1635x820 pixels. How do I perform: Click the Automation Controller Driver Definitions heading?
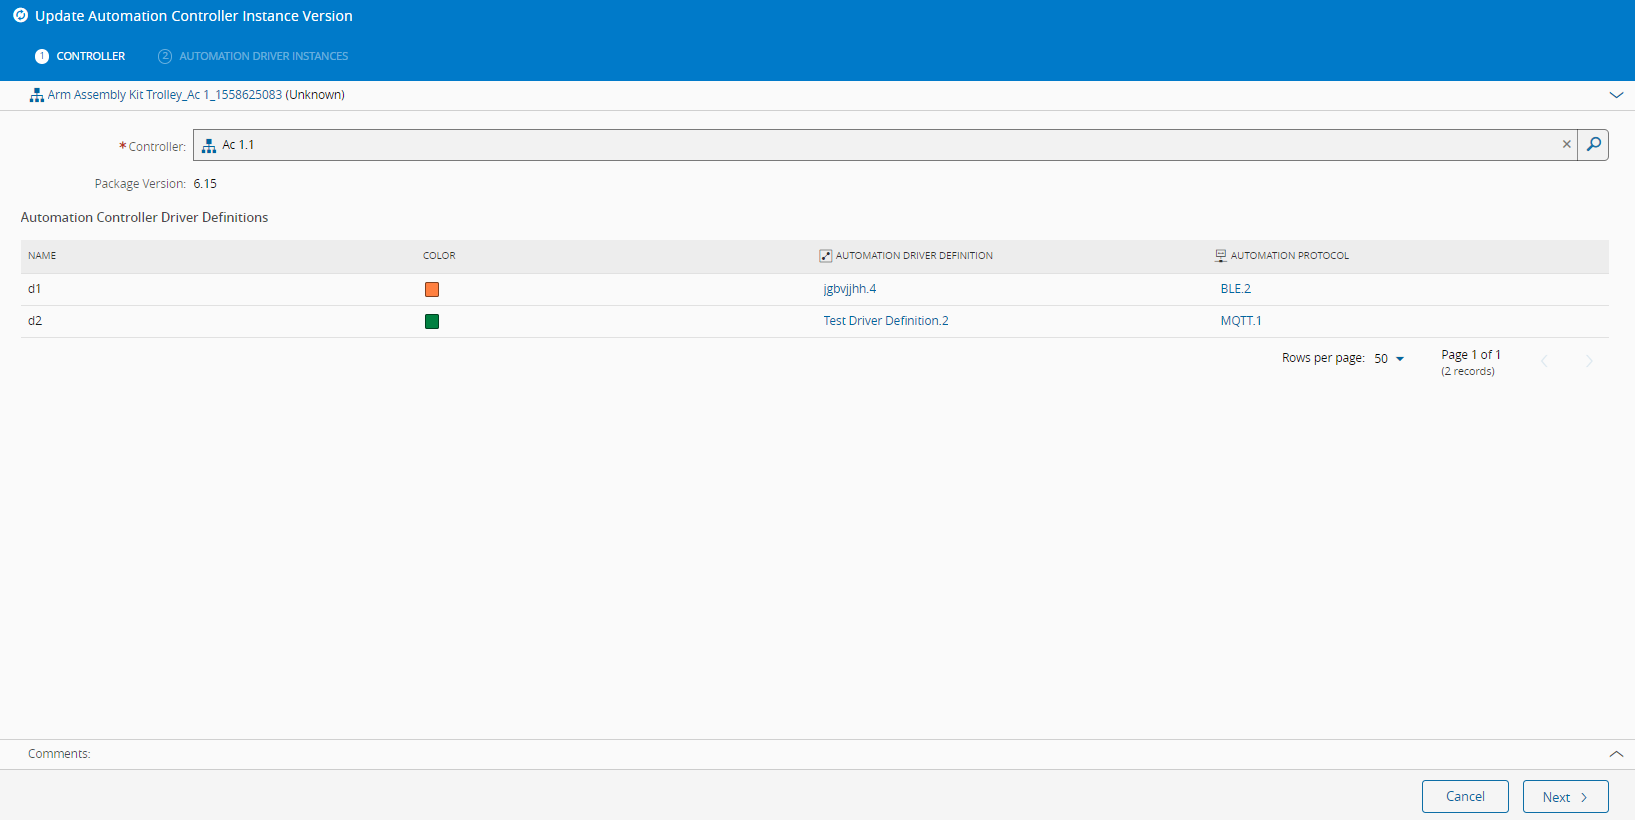[x=145, y=217]
